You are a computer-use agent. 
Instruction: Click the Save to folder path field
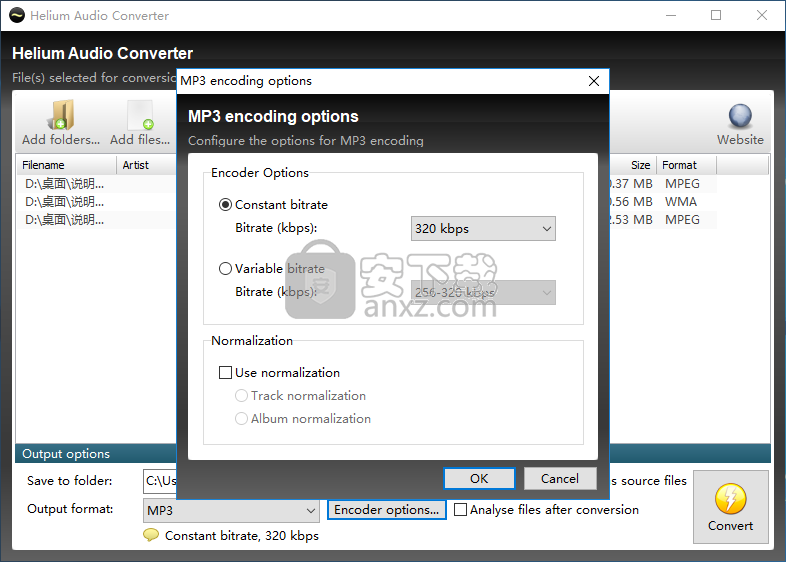160,481
